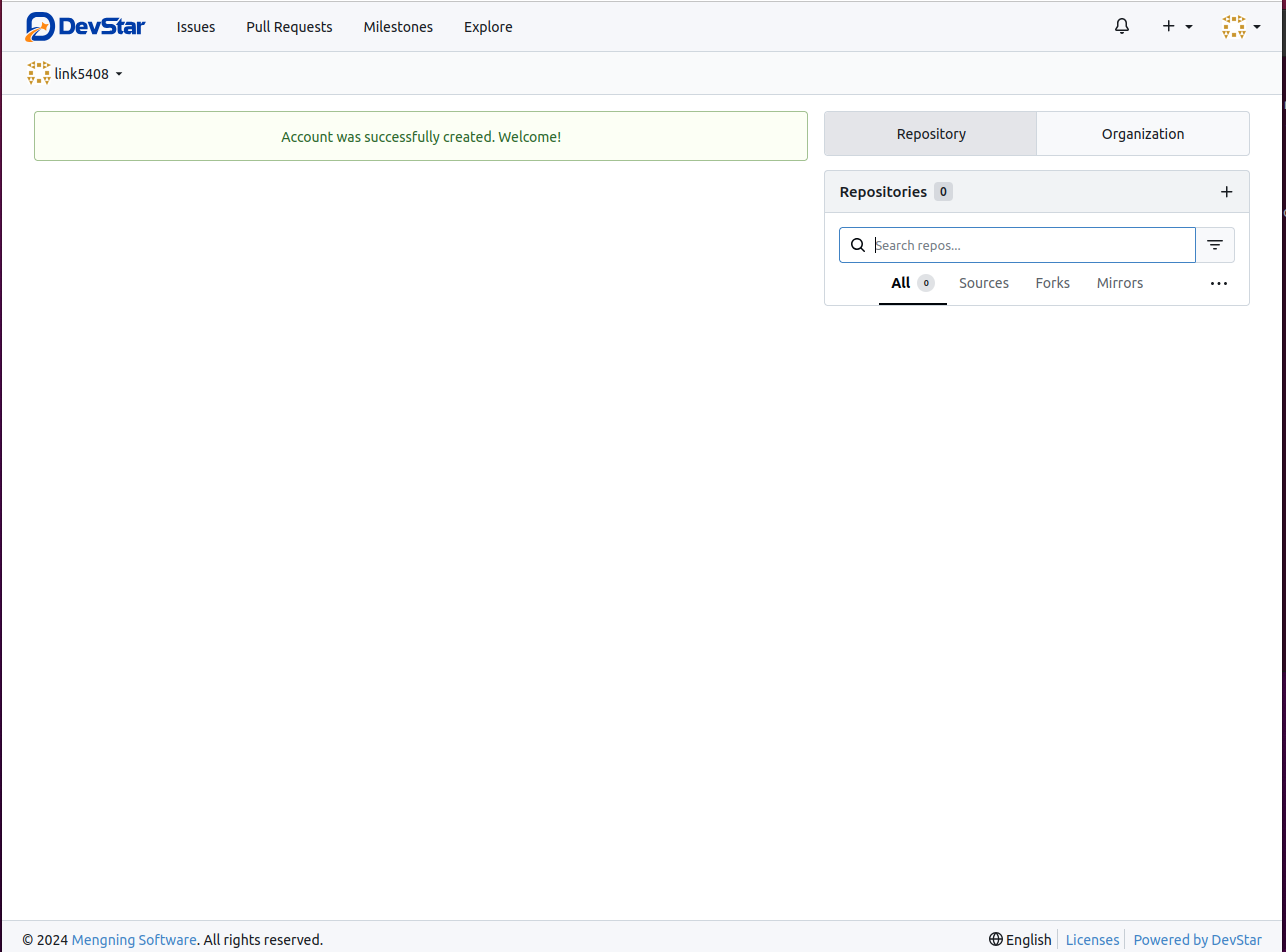The image size is (1286, 952).
Task: Open the search repos magnifier icon
Action: [x=857, y=244]
